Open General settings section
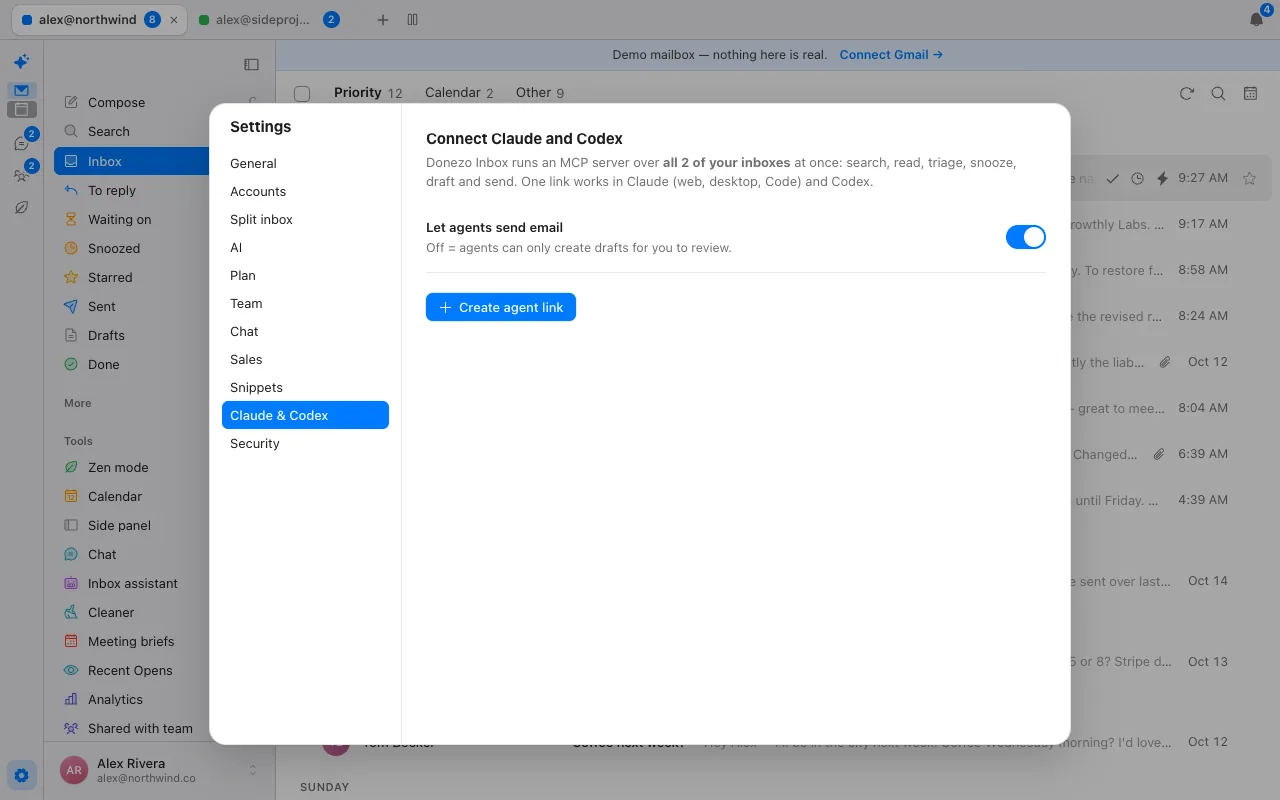This screenshot has height=800, width=1280. (x=305, y=163)
